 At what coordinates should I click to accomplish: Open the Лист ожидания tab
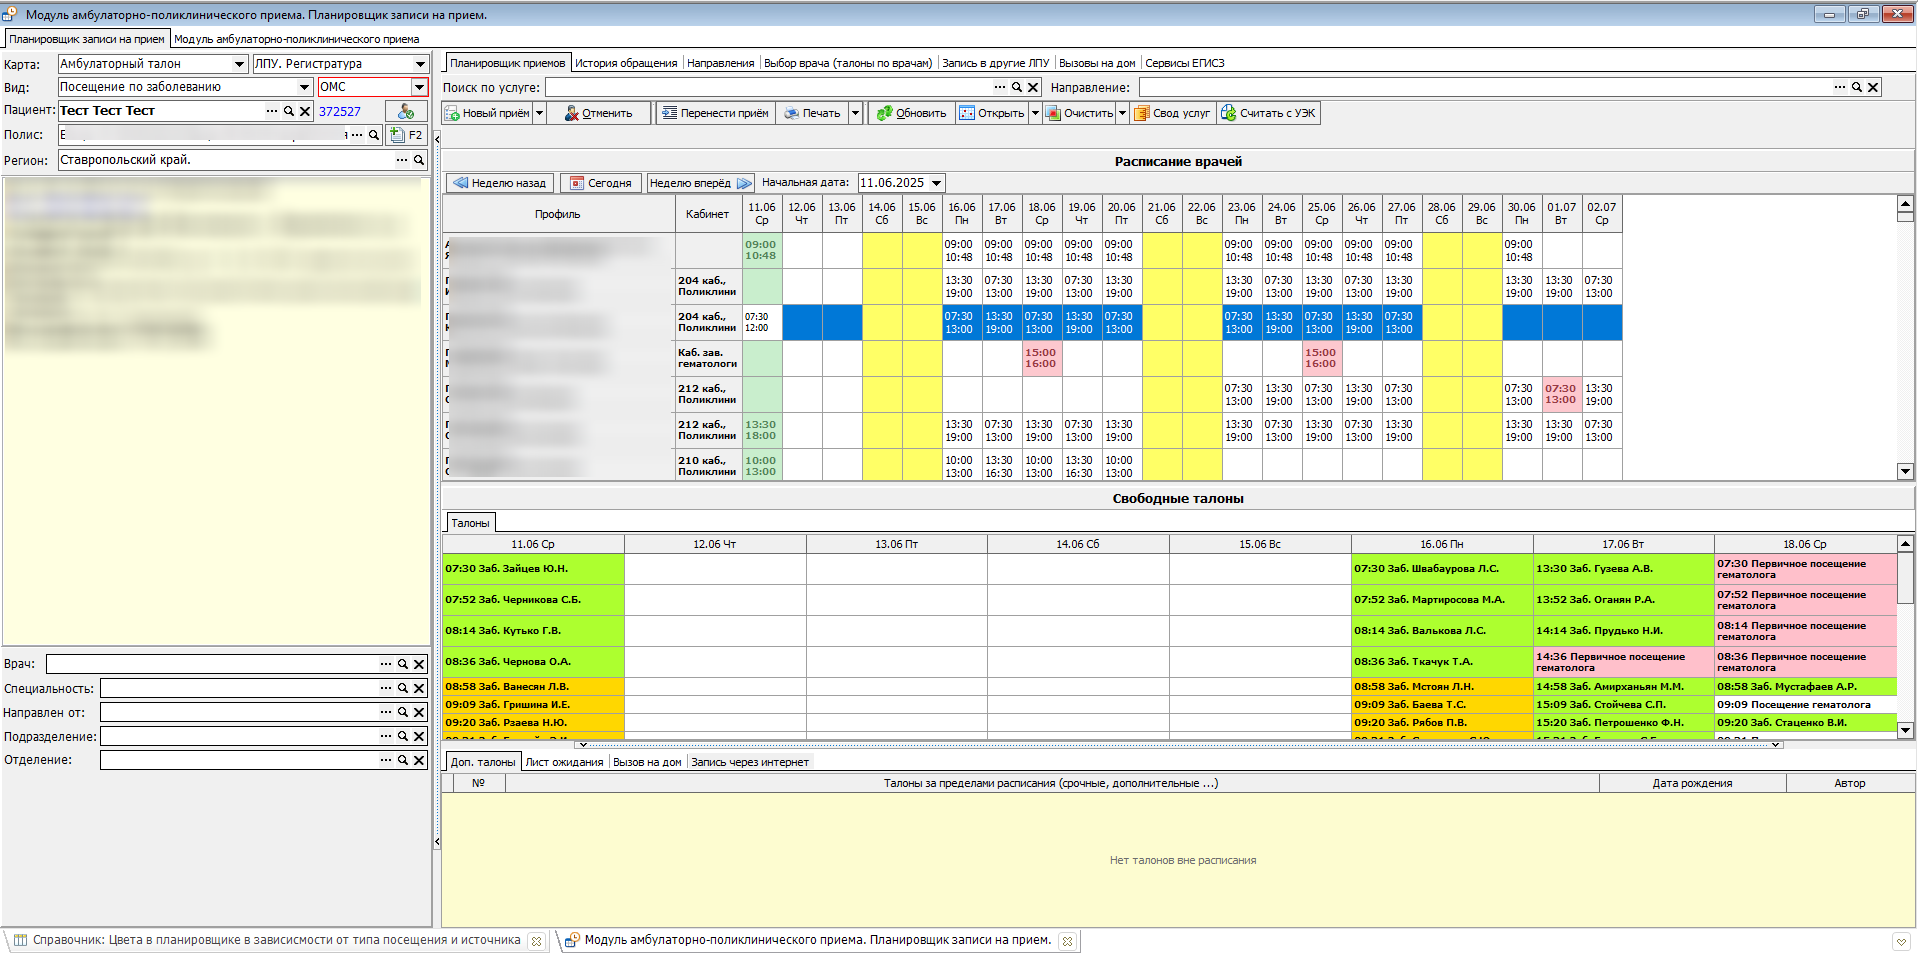pyautogui.click(x=564, y=762)
